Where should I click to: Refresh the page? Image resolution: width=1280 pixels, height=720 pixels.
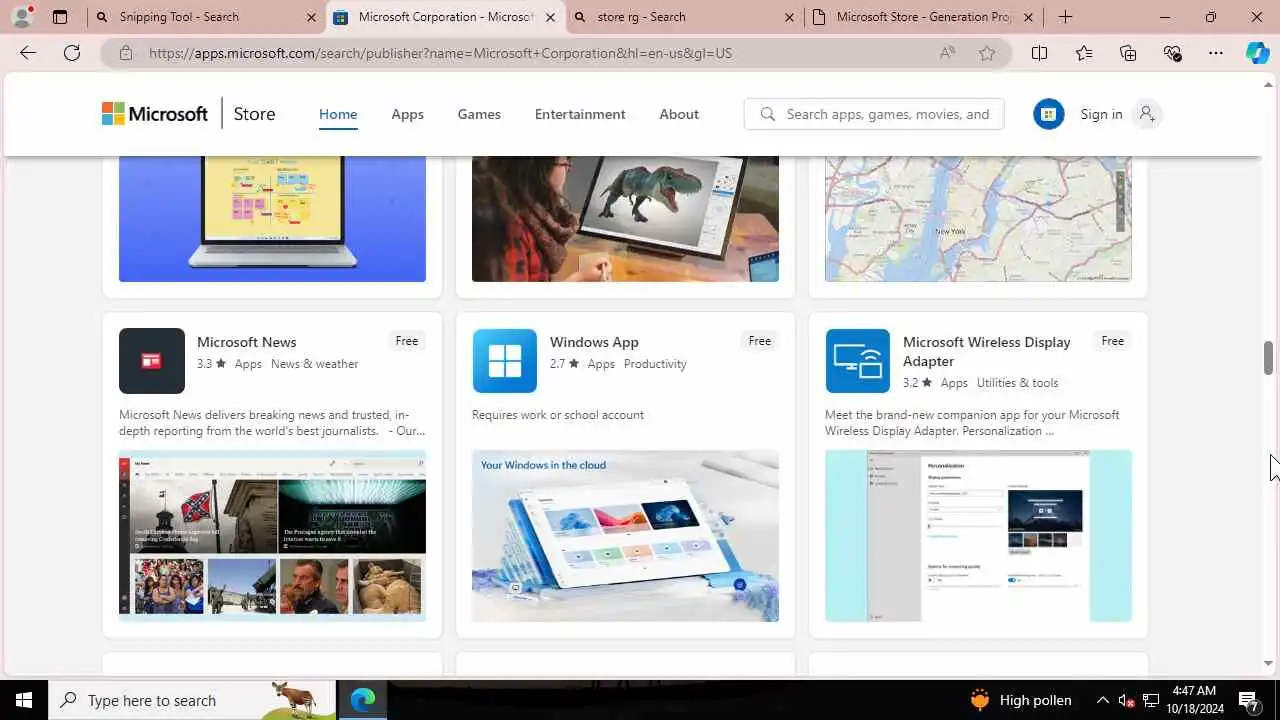72,53
